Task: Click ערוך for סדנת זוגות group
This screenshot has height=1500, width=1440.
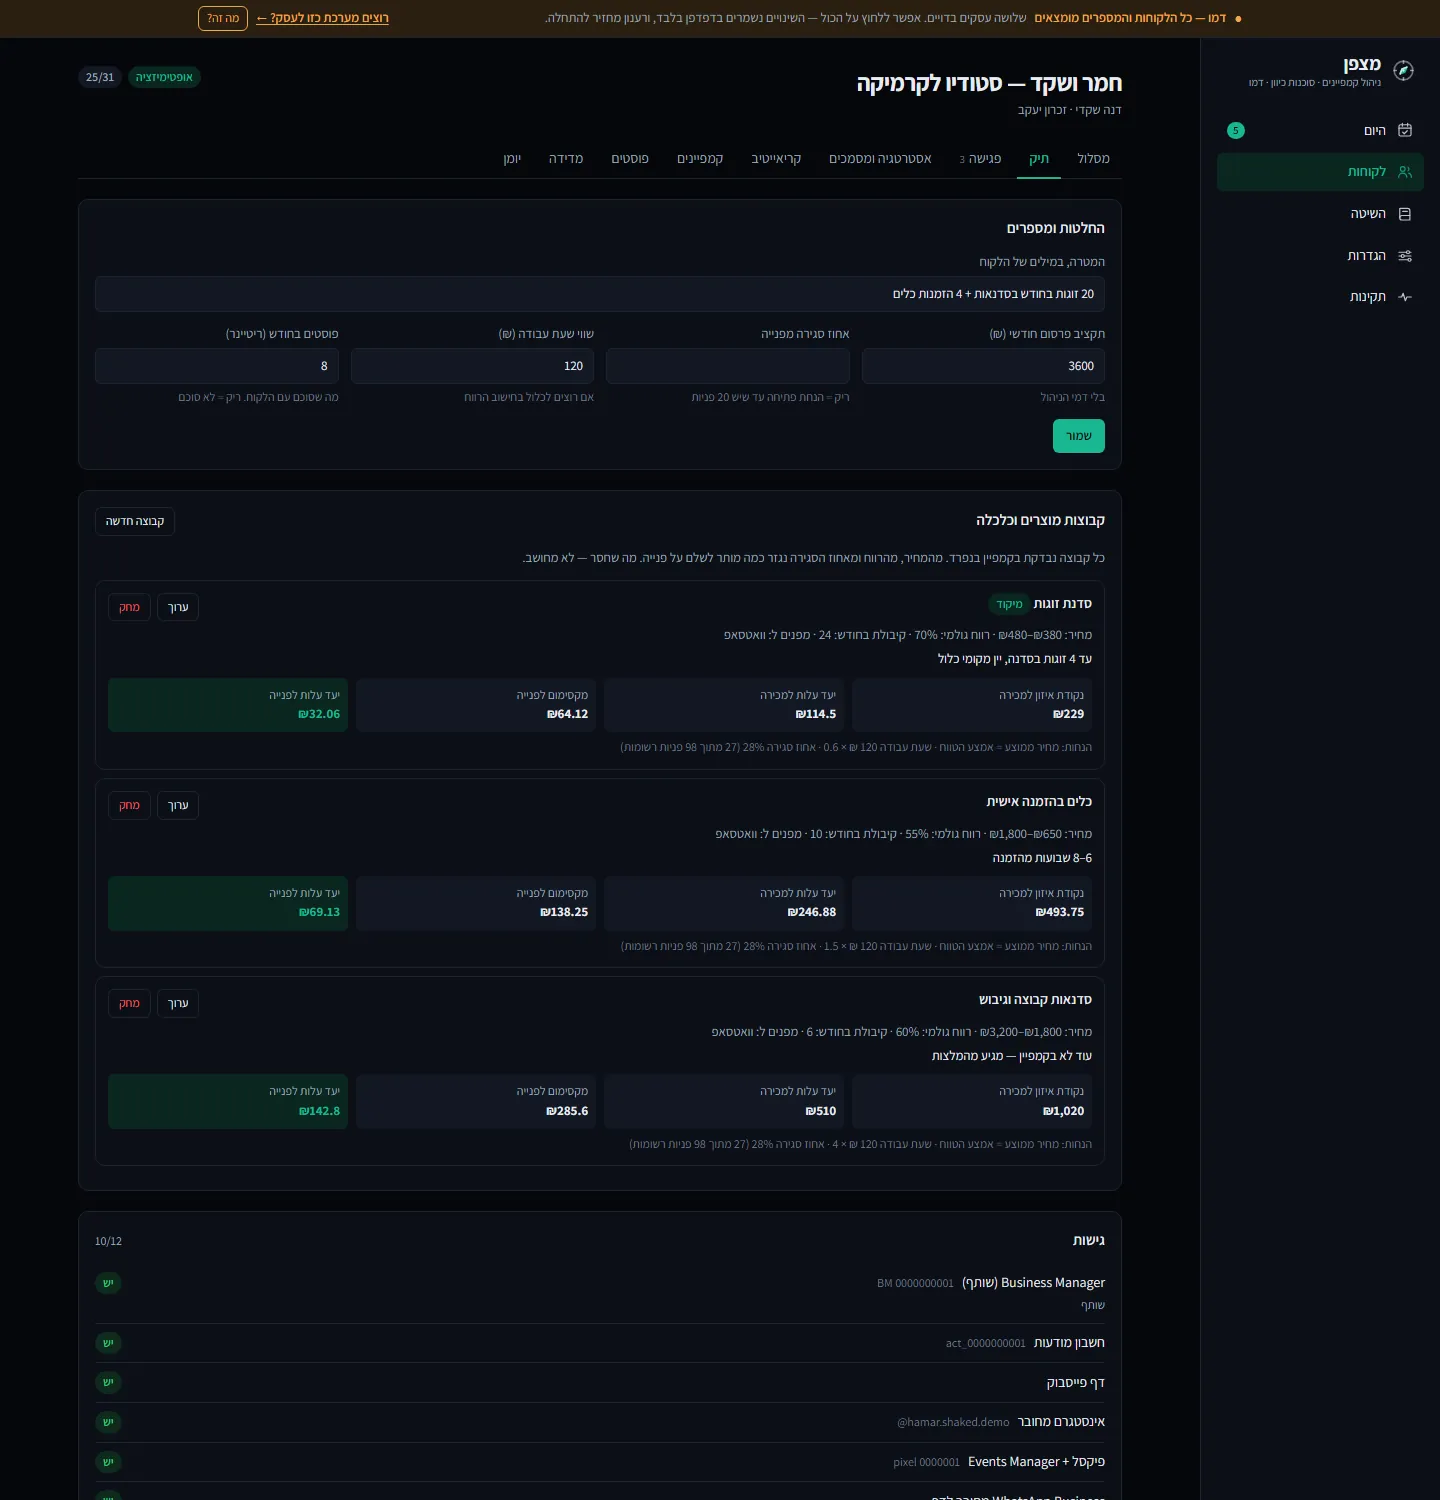Action: [x=178, y=607]
